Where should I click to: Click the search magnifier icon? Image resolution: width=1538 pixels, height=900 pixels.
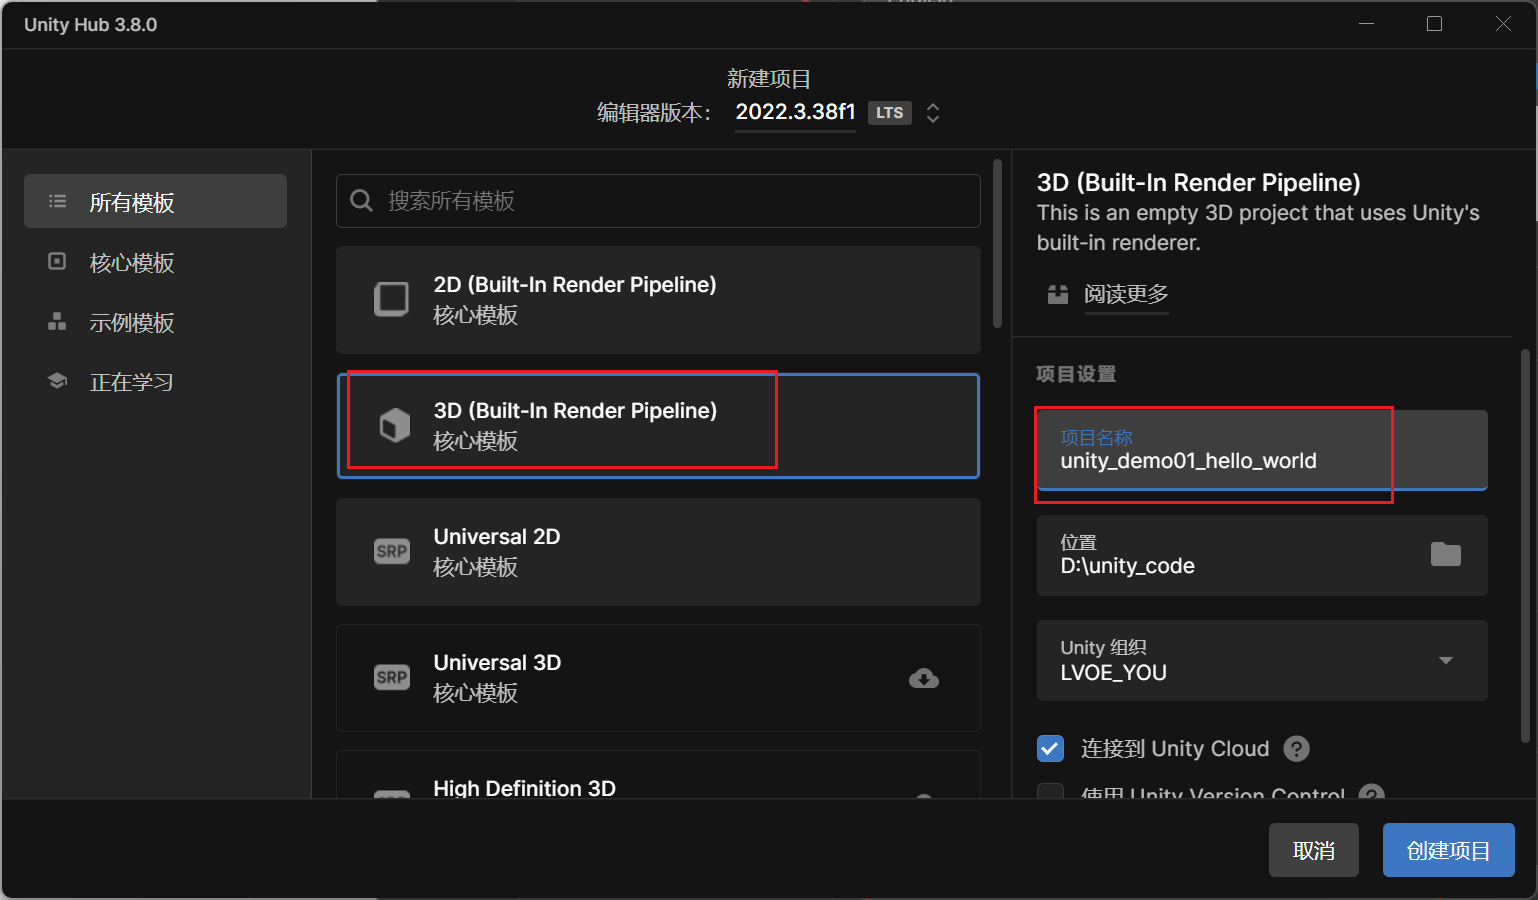point(361,201)
